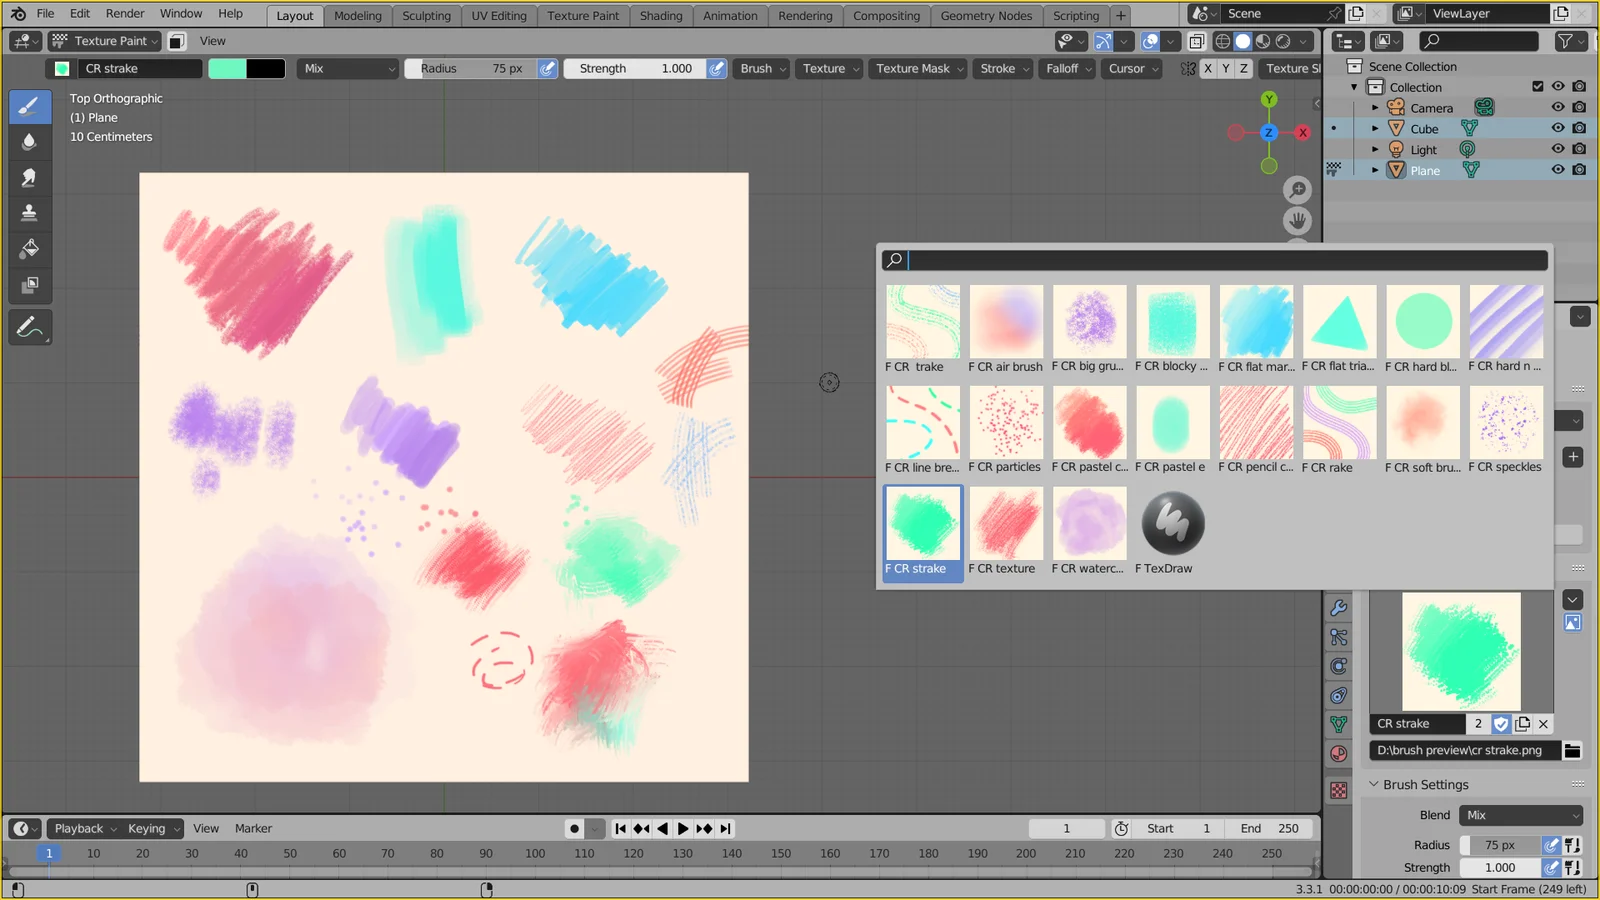Viewport: 1600px width, 900px height.
Task: Select the Smear tool in the toolbar
Action: (x=30, y=177)
